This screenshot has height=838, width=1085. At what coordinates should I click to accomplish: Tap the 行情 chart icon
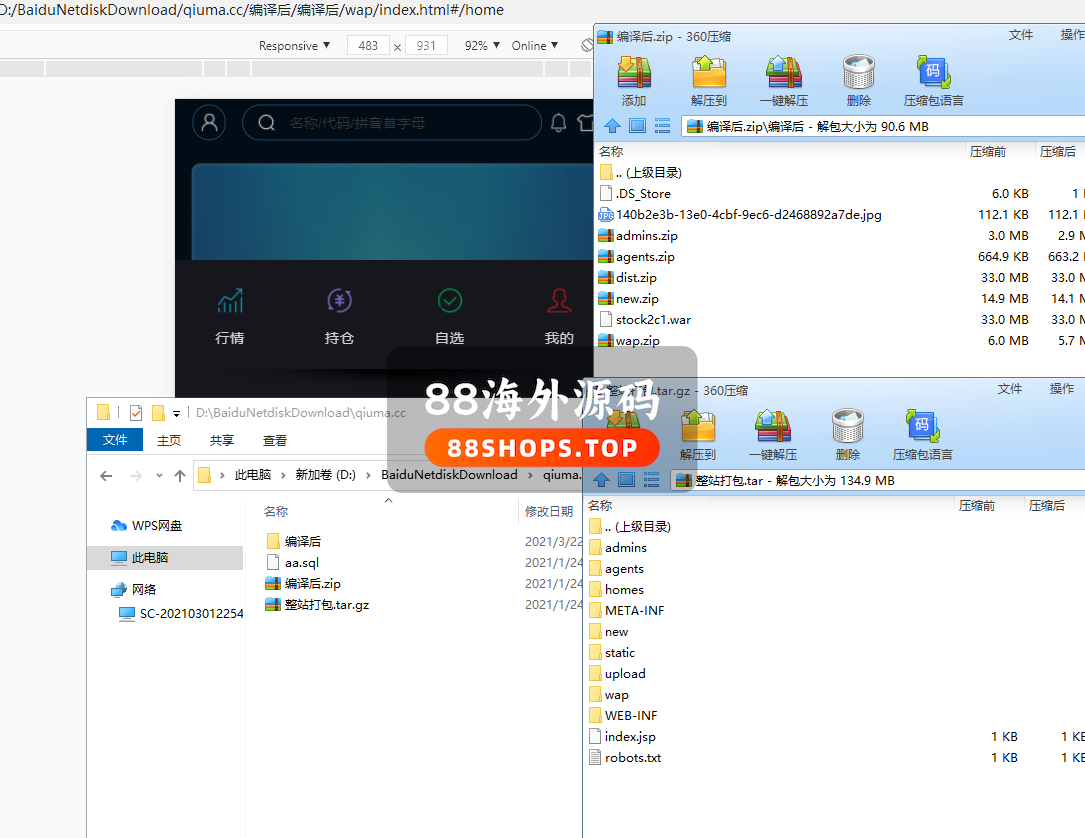230,301
